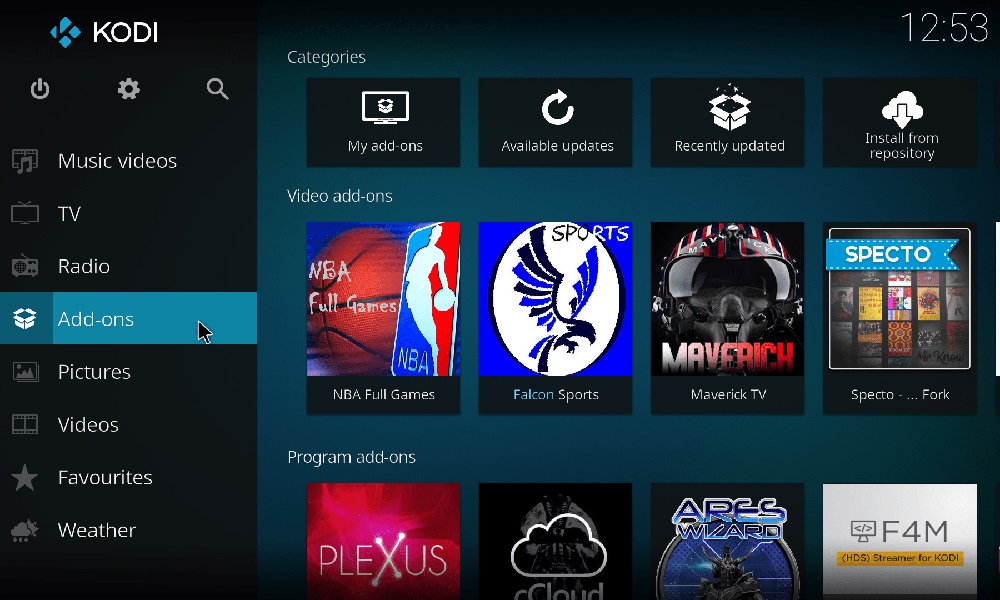1000x600 pixels.
Task: Launch the F4M Streamer program add-on
Action: [900, 541]
